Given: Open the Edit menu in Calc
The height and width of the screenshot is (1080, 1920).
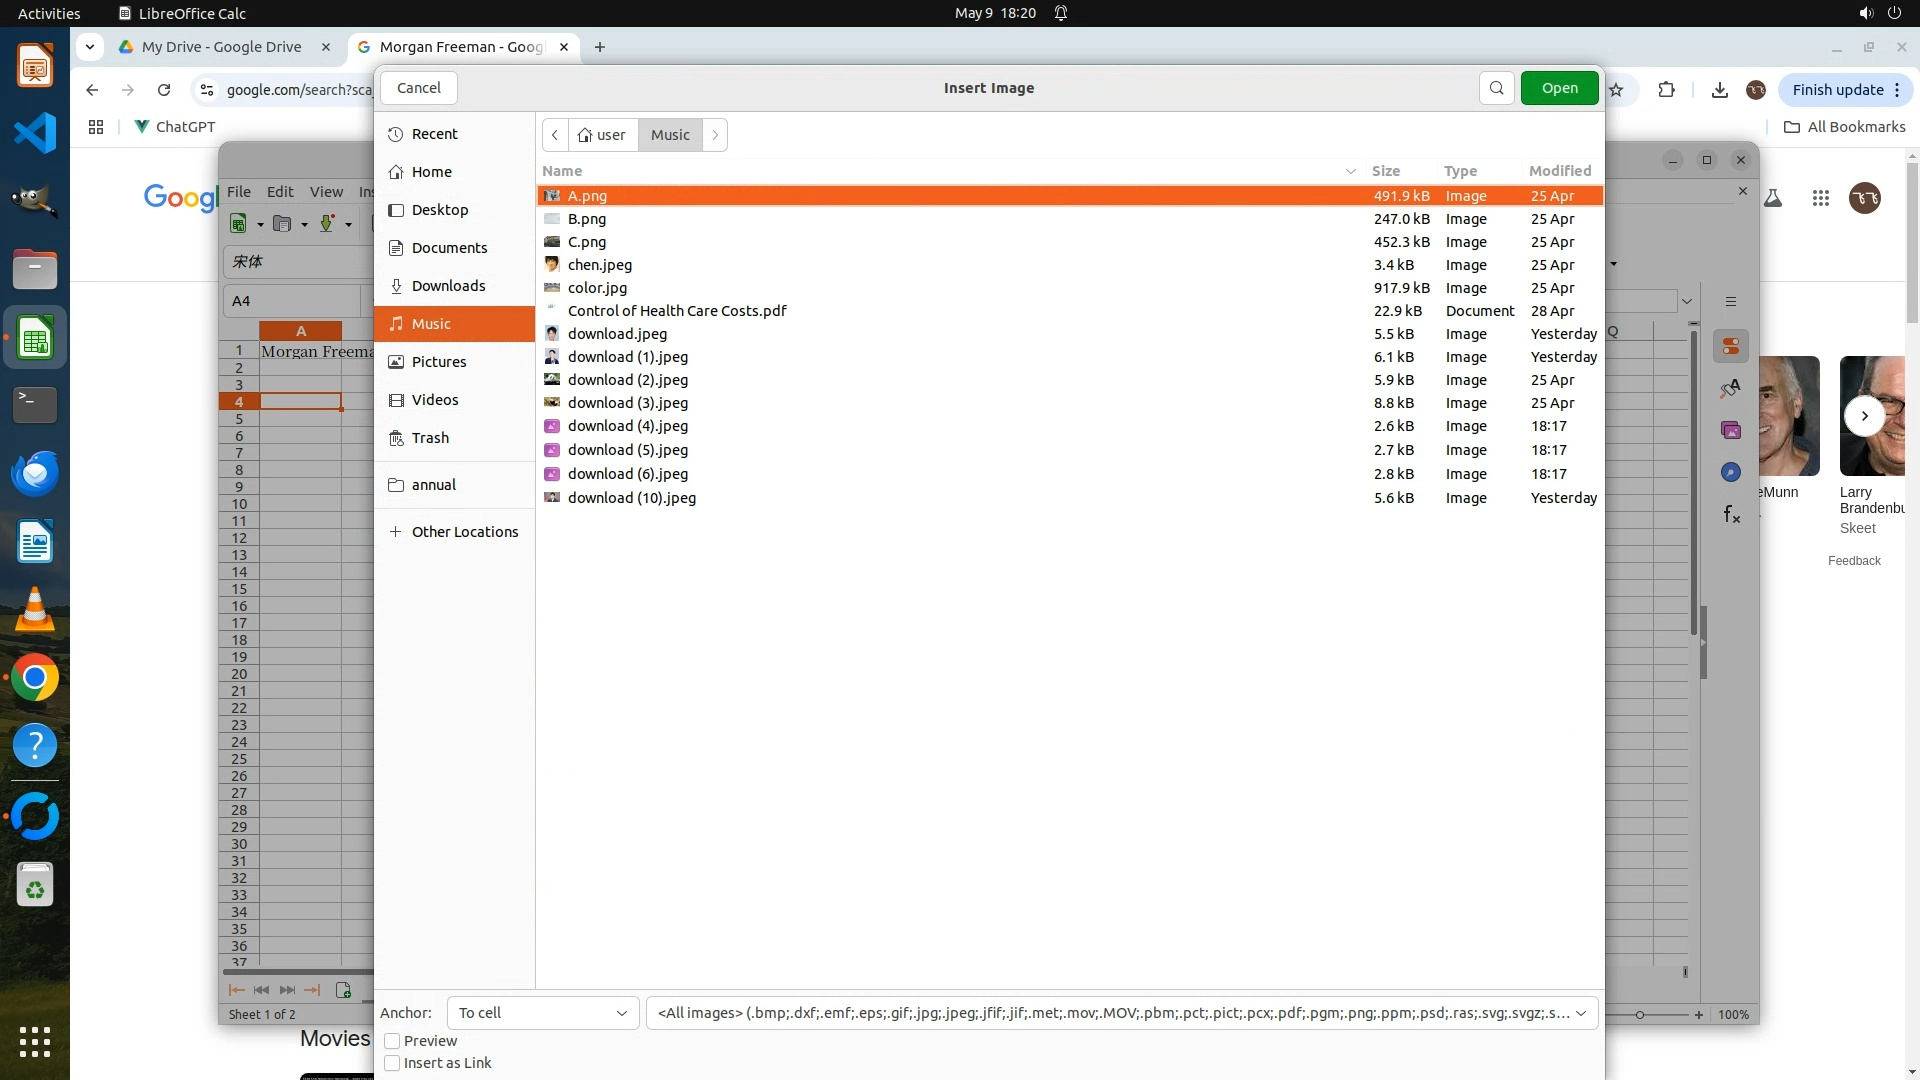Looking at the screenshot, I should click(280, 192).
